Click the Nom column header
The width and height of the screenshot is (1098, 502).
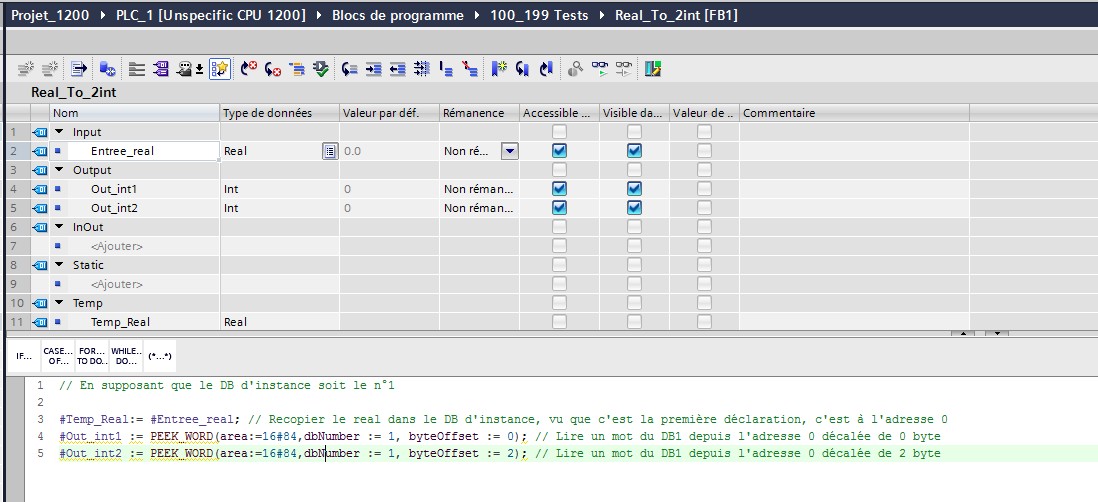click(x=134, y=113)
